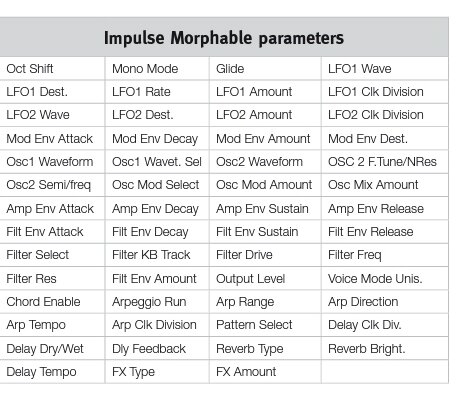Screen dimensions: 465x399
Task: Click the Osc Mix Amount cell
Action: (x=385, y=185)
